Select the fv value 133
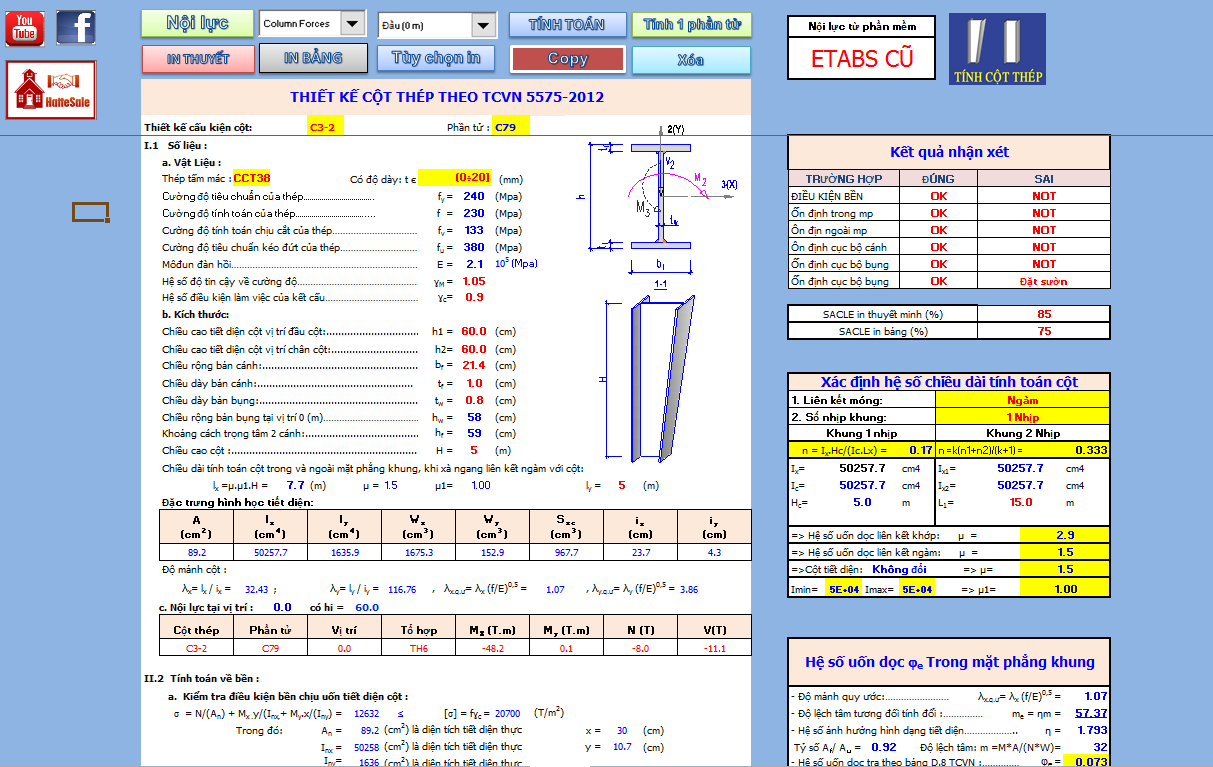Image resolution: width=1213 pixels, height=767 pixels. [474, 230]
